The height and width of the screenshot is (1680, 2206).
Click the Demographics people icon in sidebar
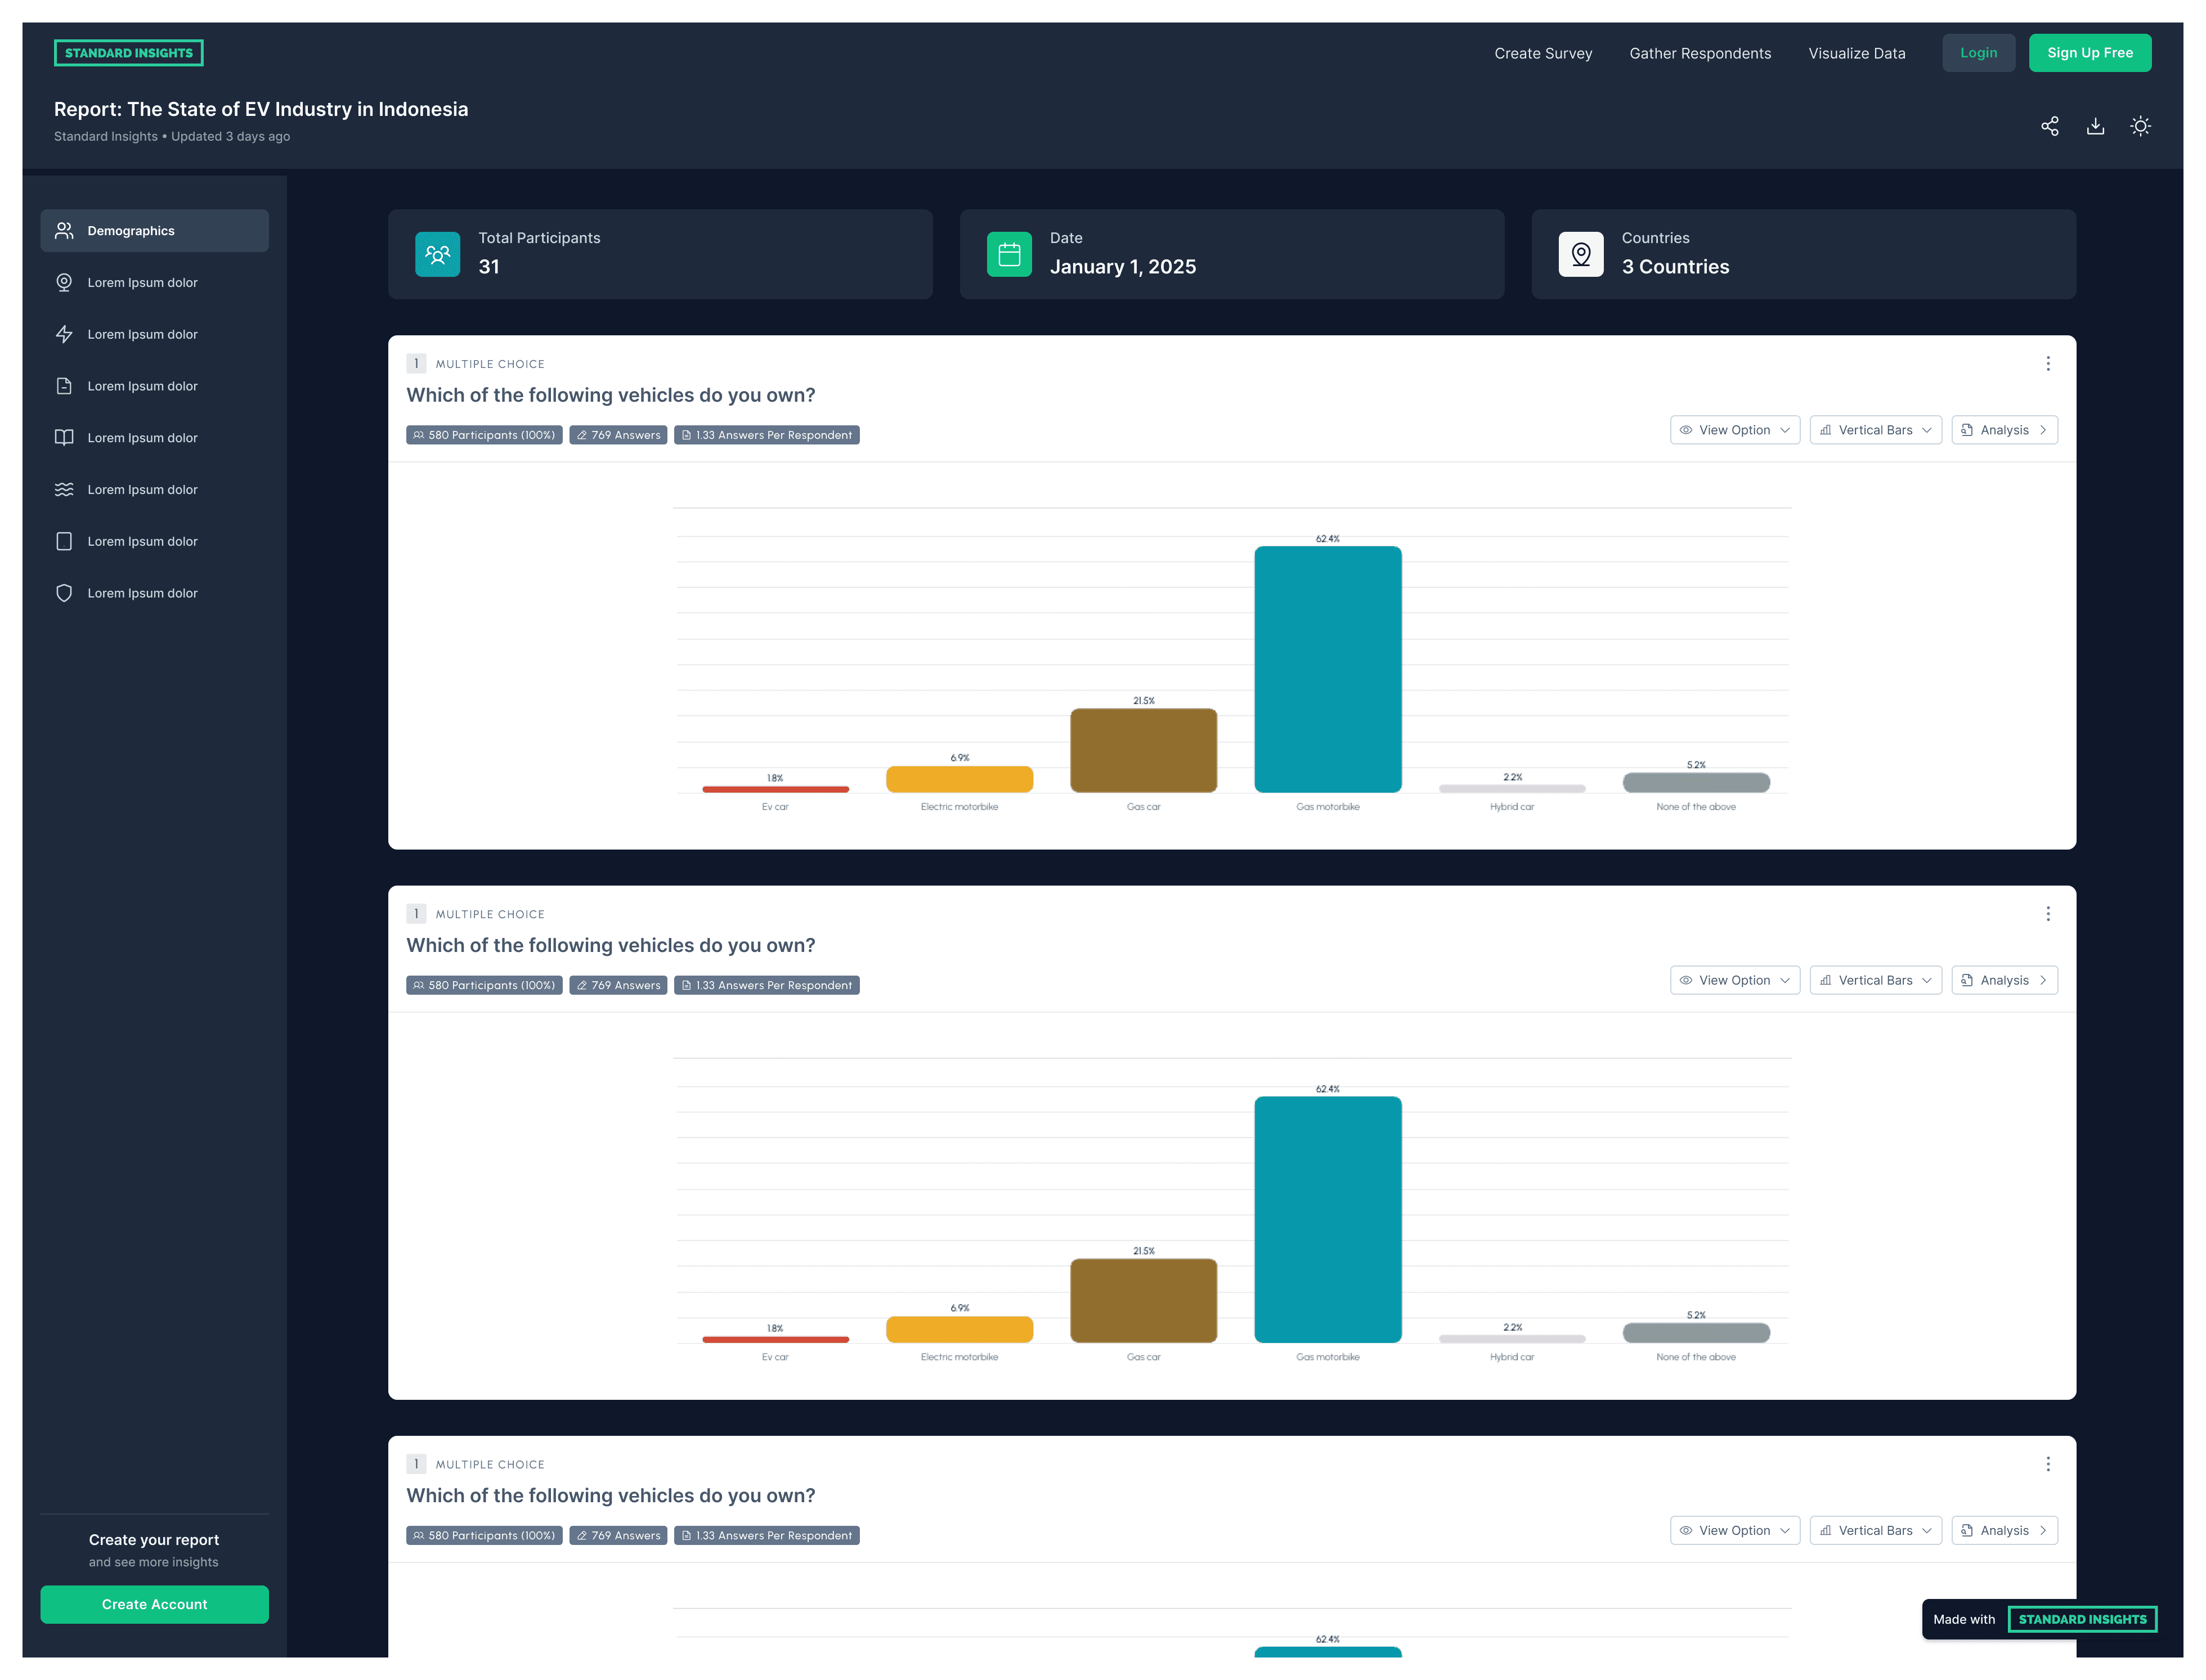(64, 231)
